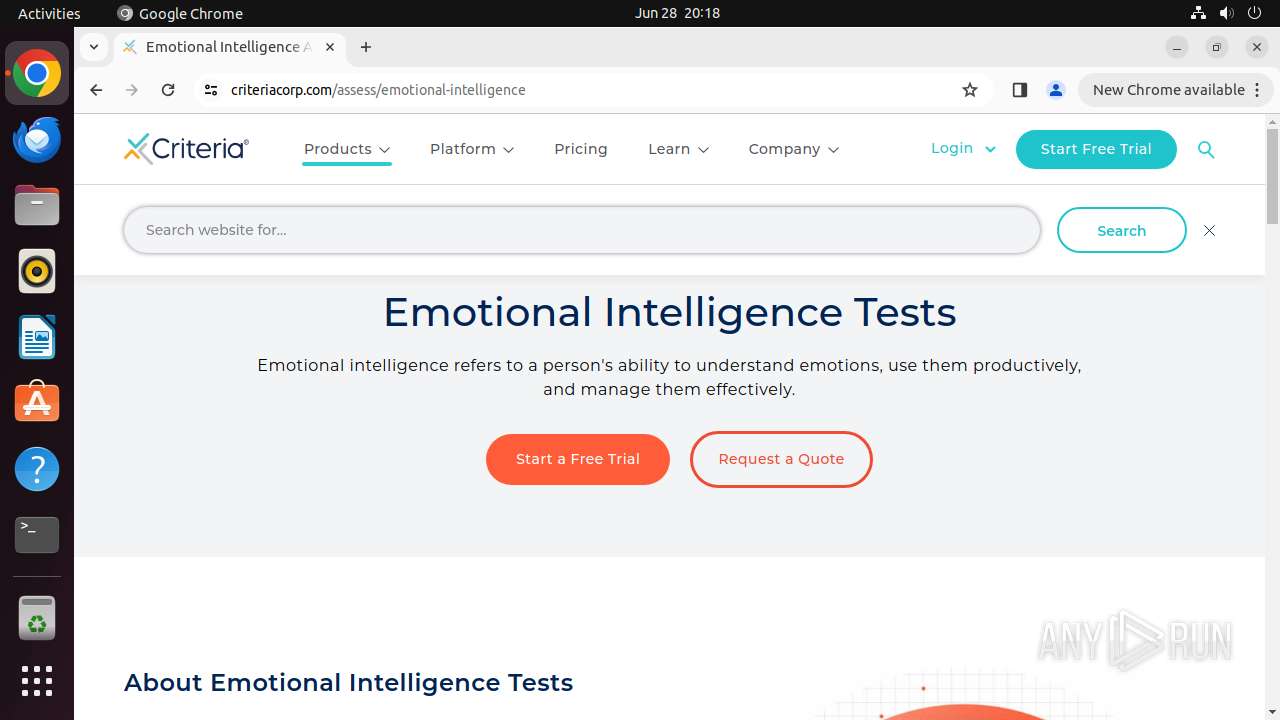Expand the Products menu
1280x720 pixels.
tap(347, 149)
